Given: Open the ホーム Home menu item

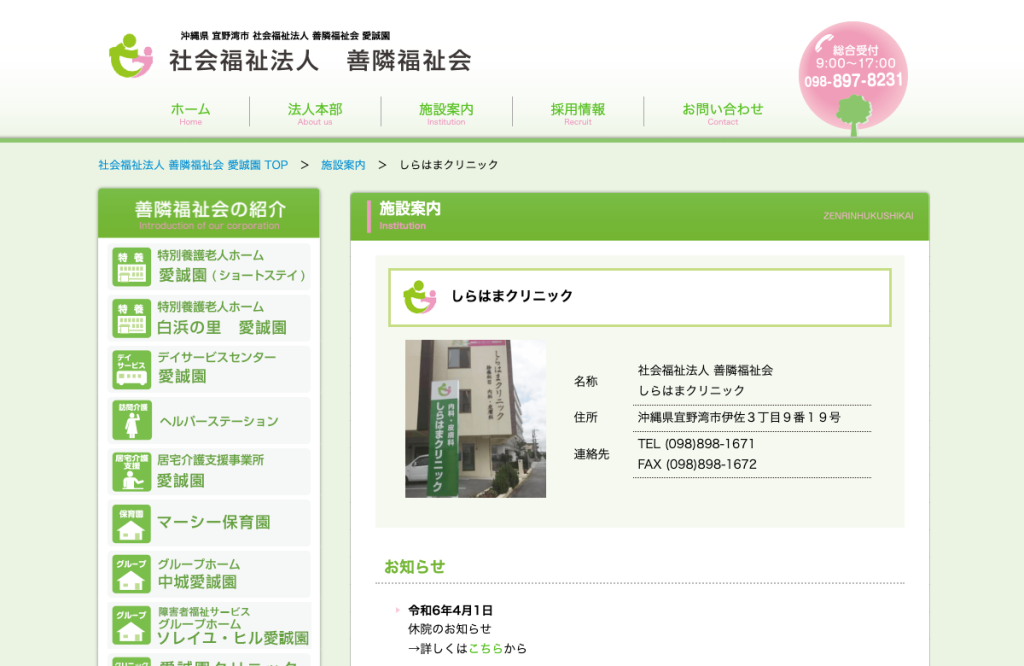Looking at the screenshot, I should [x=191, y=113].
